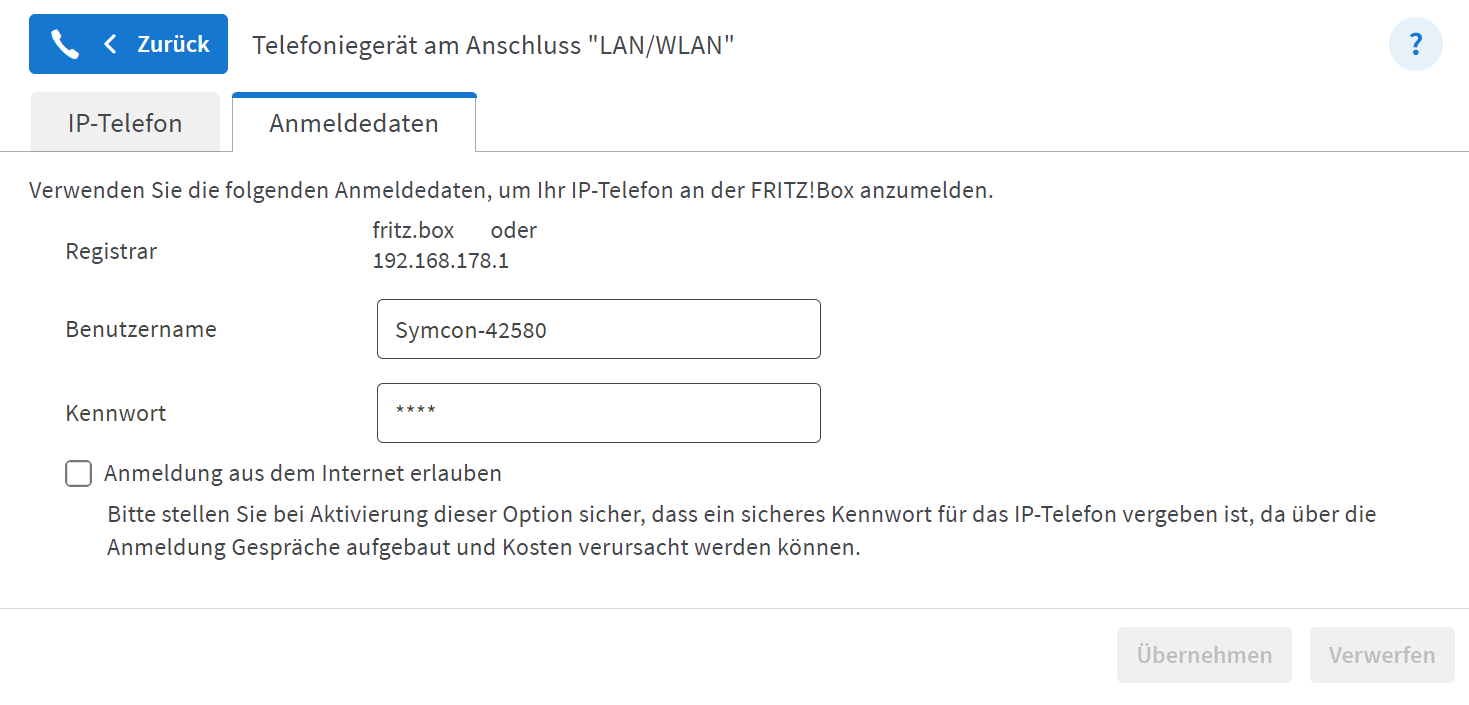Click the "Verwenden Sie die folgenden Anmeldedaten" instruction
This screenshot has height=705, width=1469.
click(511, 190)
